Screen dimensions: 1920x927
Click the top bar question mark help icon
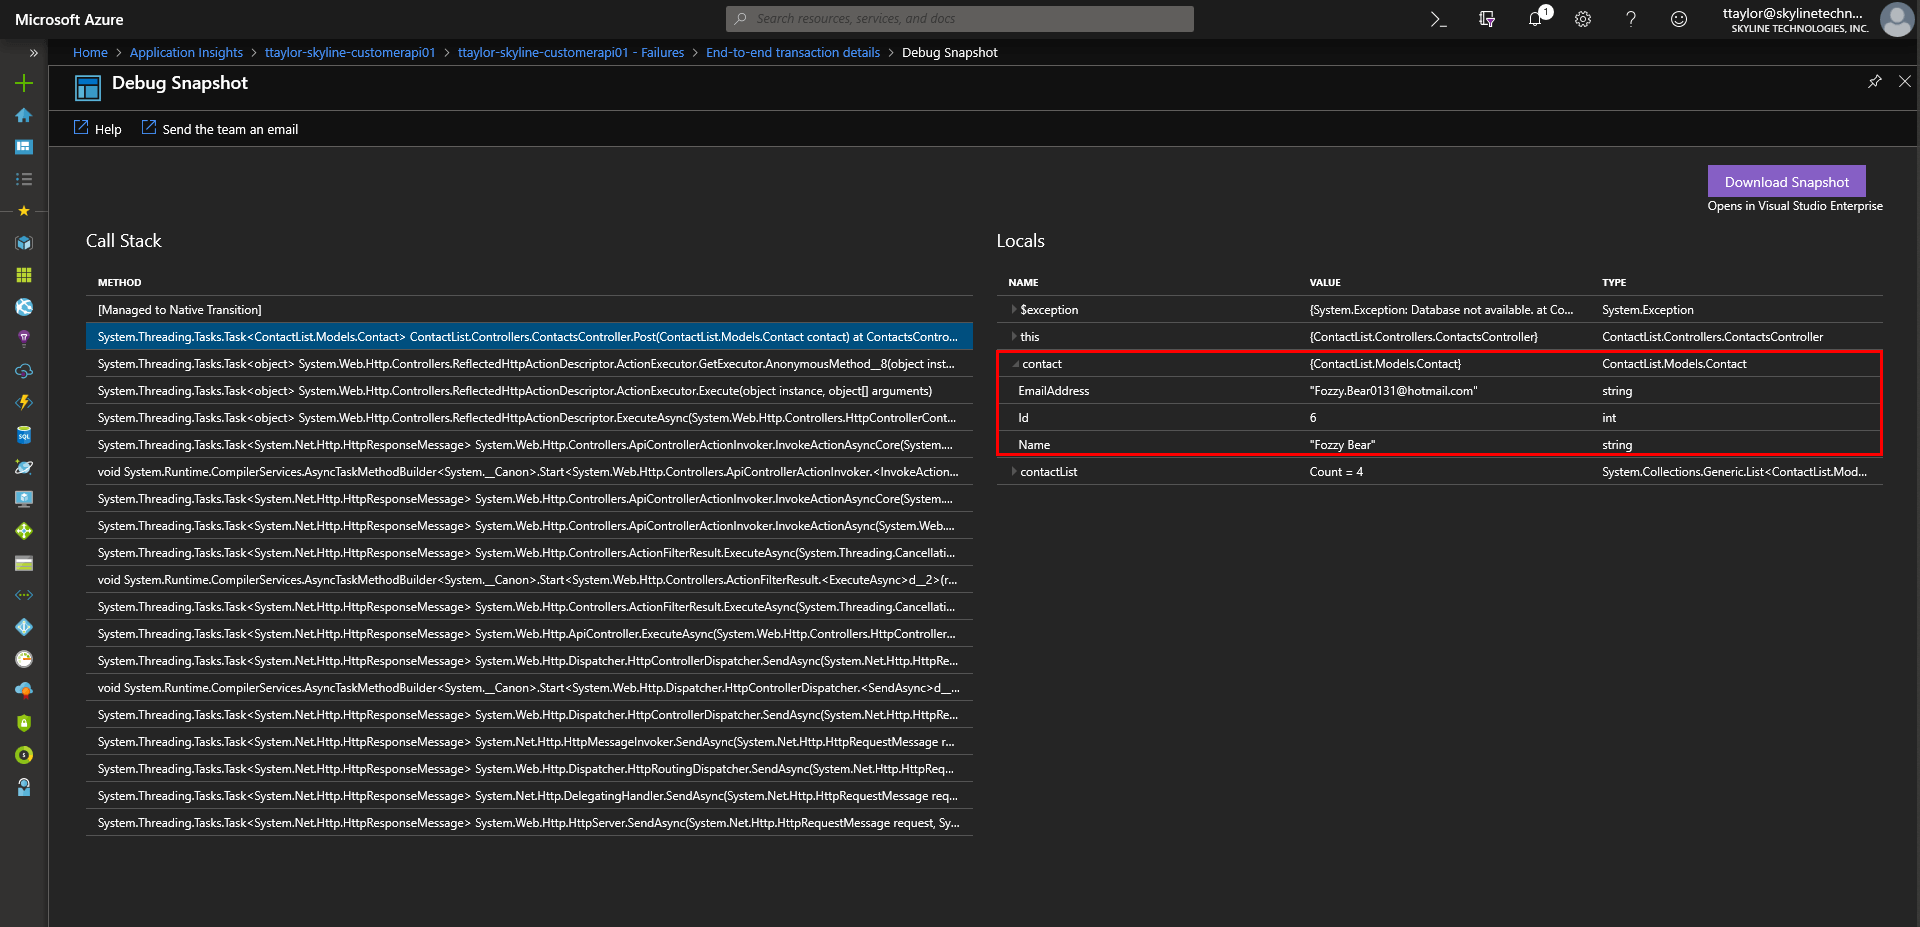[1631, 19]
